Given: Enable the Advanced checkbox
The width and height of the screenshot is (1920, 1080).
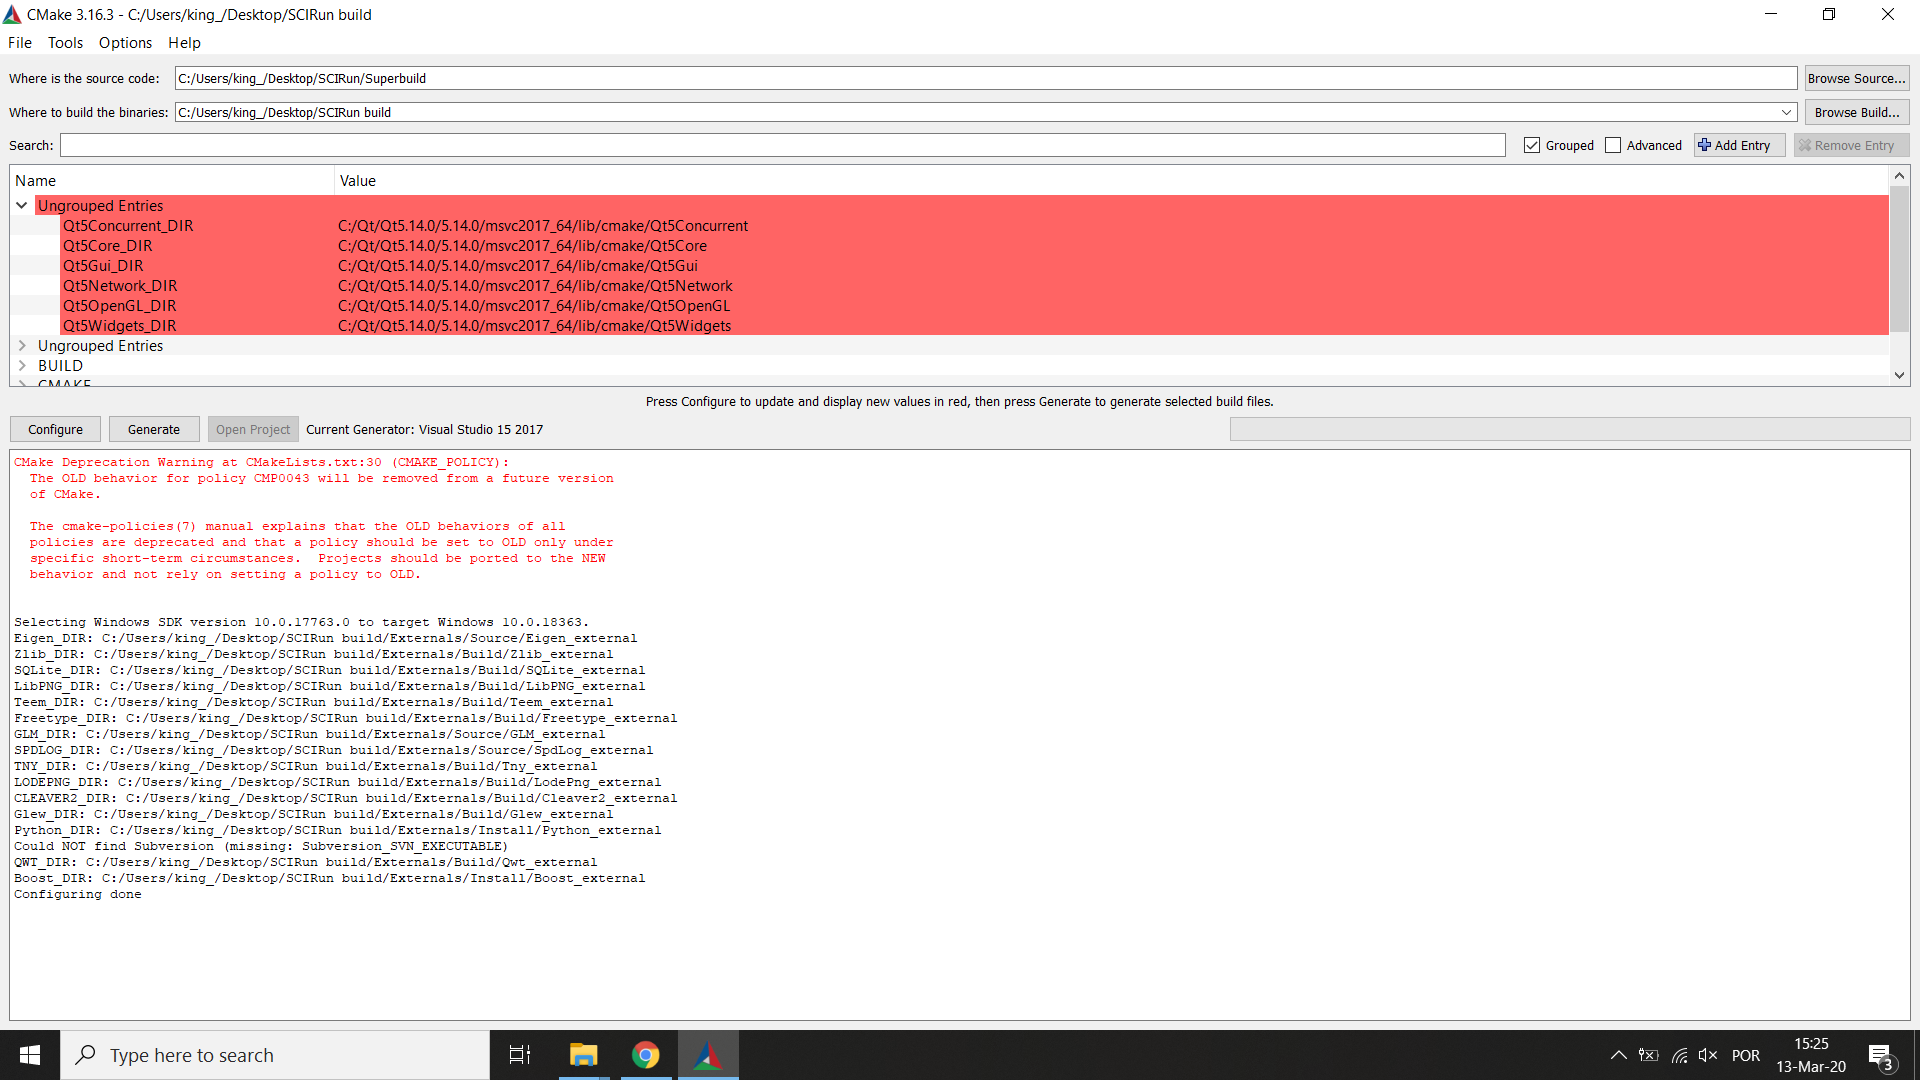Looking at the screenshot, I should [x=1612, y=145].
